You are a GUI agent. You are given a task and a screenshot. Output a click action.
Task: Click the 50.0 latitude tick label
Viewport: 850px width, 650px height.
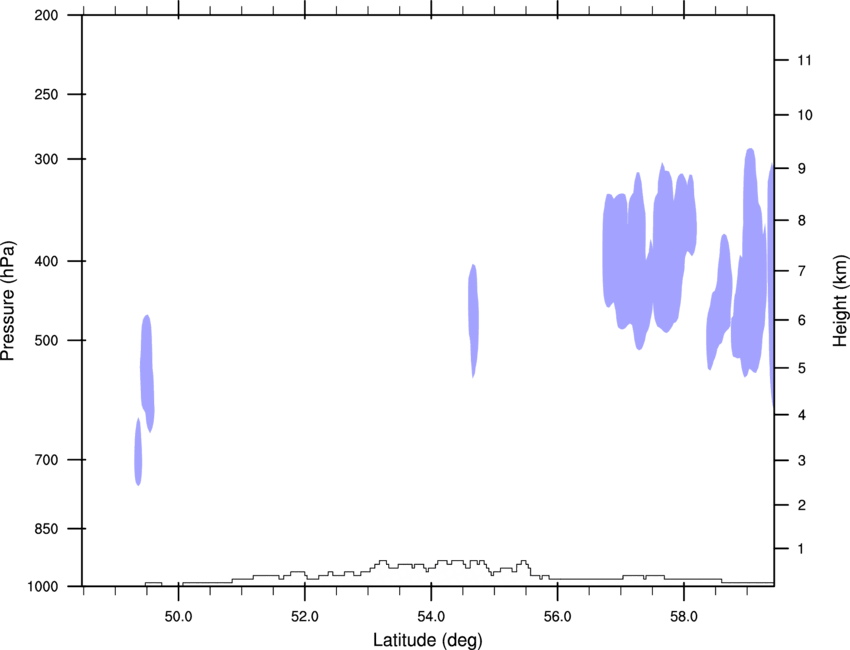coord(178,617)
